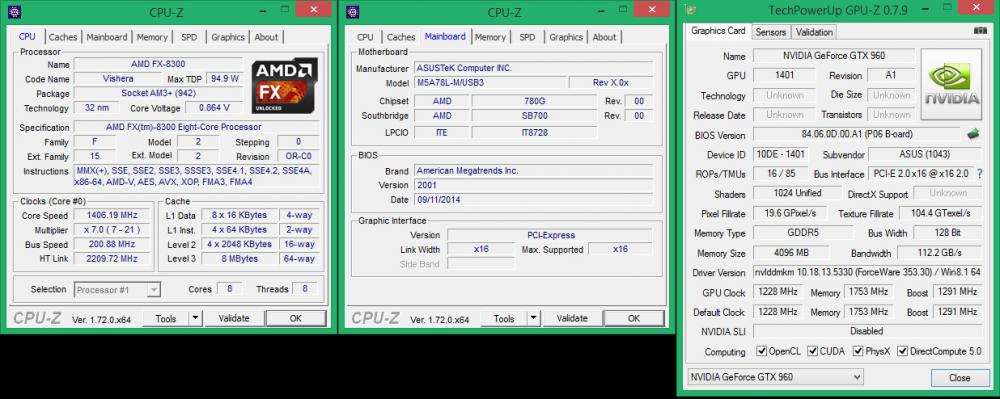The width and height of the screenshot is (1000, 399).
Task: Expand Tools dropdown arrow in mainboard window
Action: pos(533,318)
